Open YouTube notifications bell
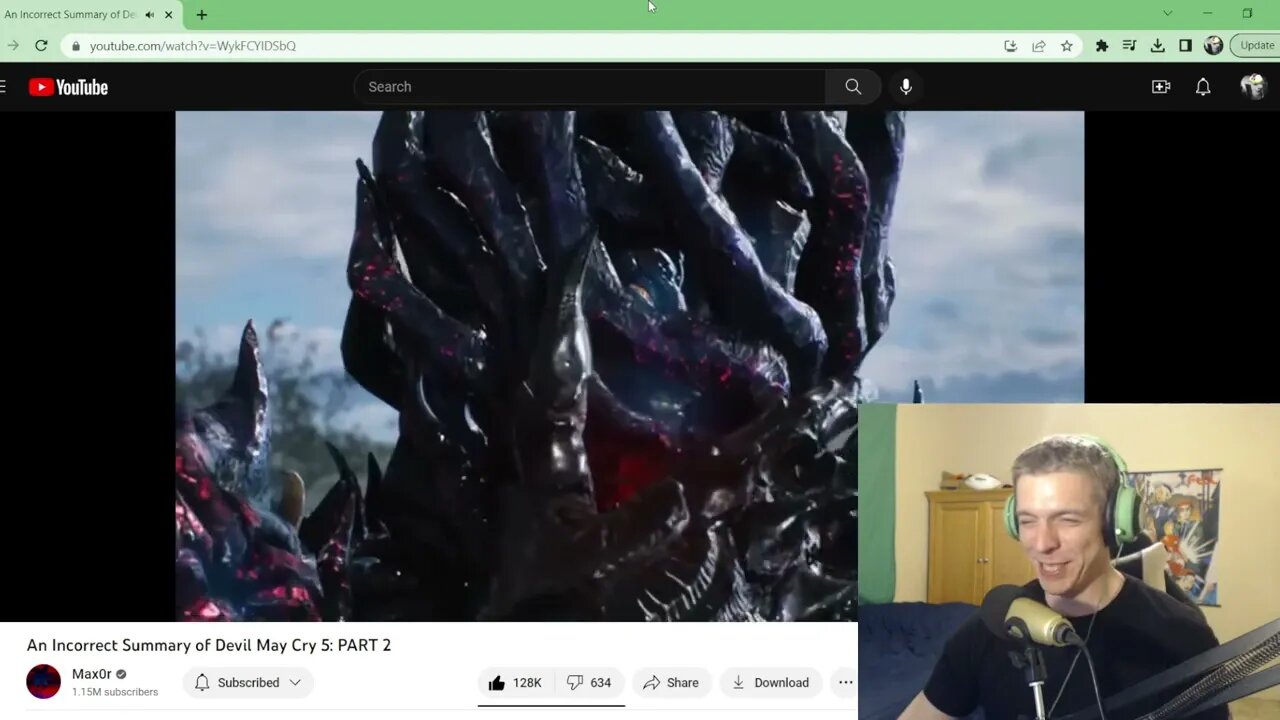The image size is (1280, 720). click(x=1203, y=87)
